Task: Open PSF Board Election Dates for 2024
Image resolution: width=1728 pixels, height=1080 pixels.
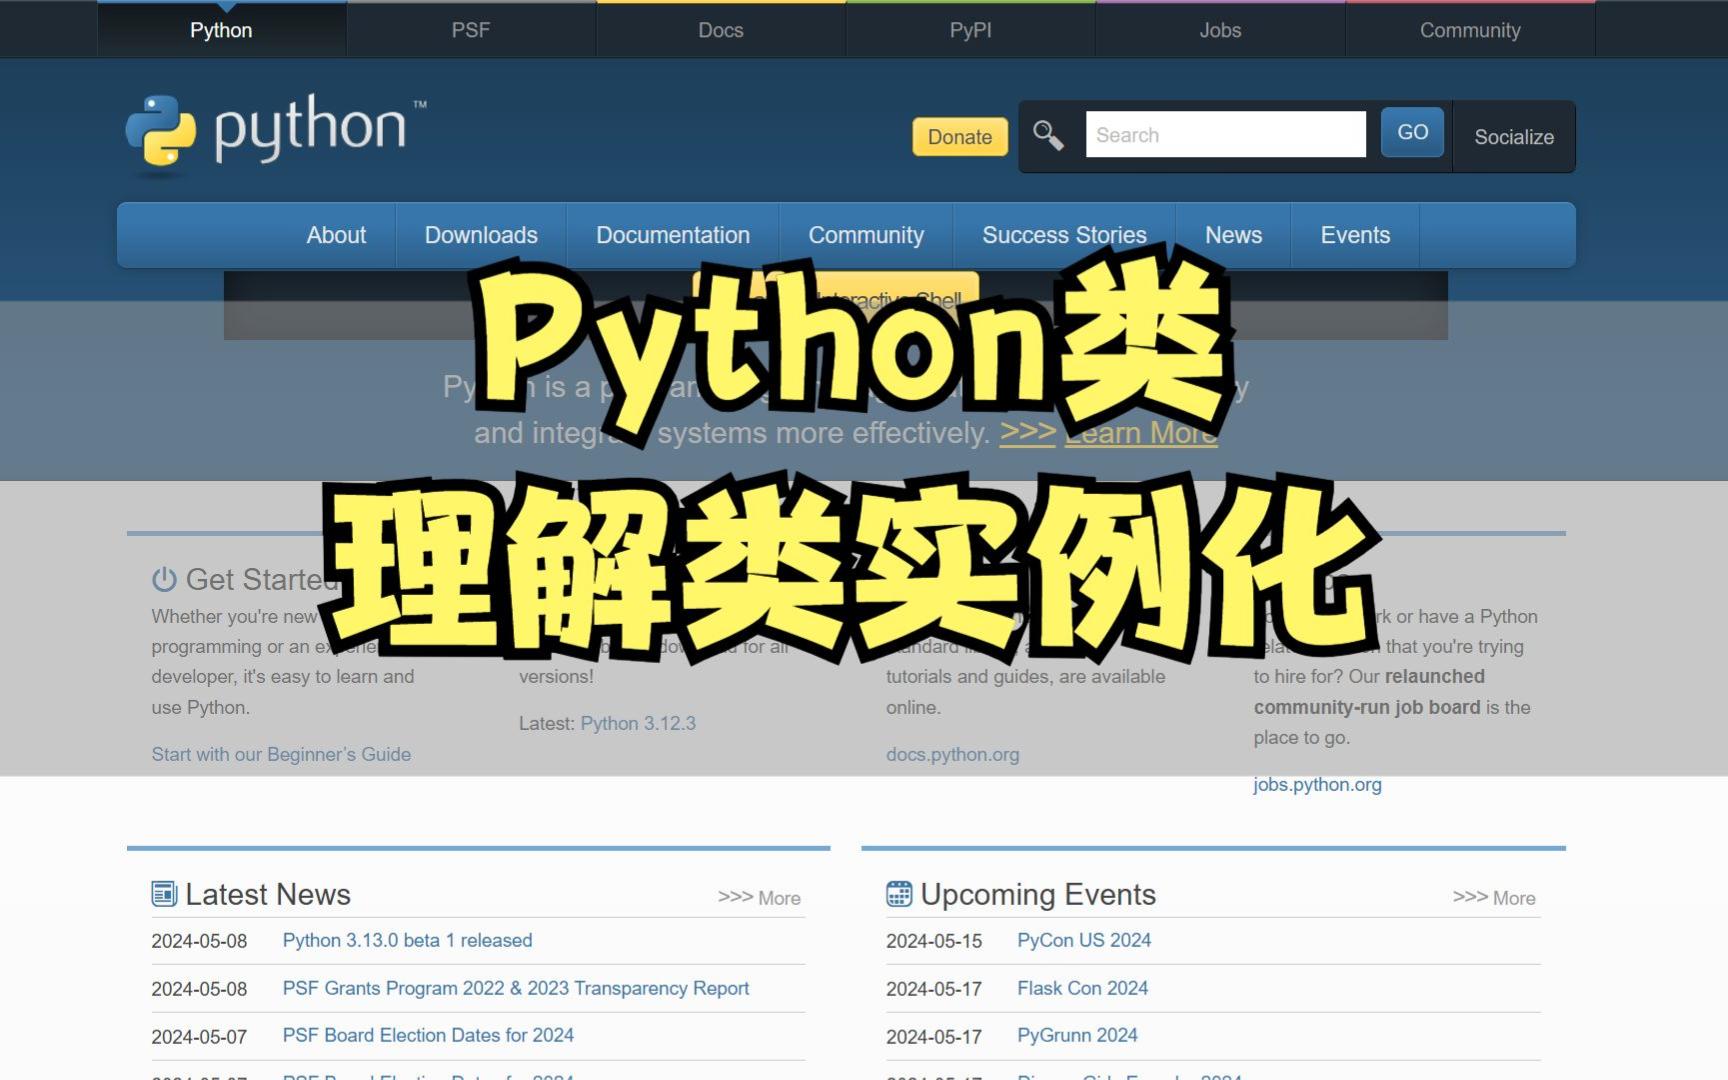Action: click(x=428, y=1035)
